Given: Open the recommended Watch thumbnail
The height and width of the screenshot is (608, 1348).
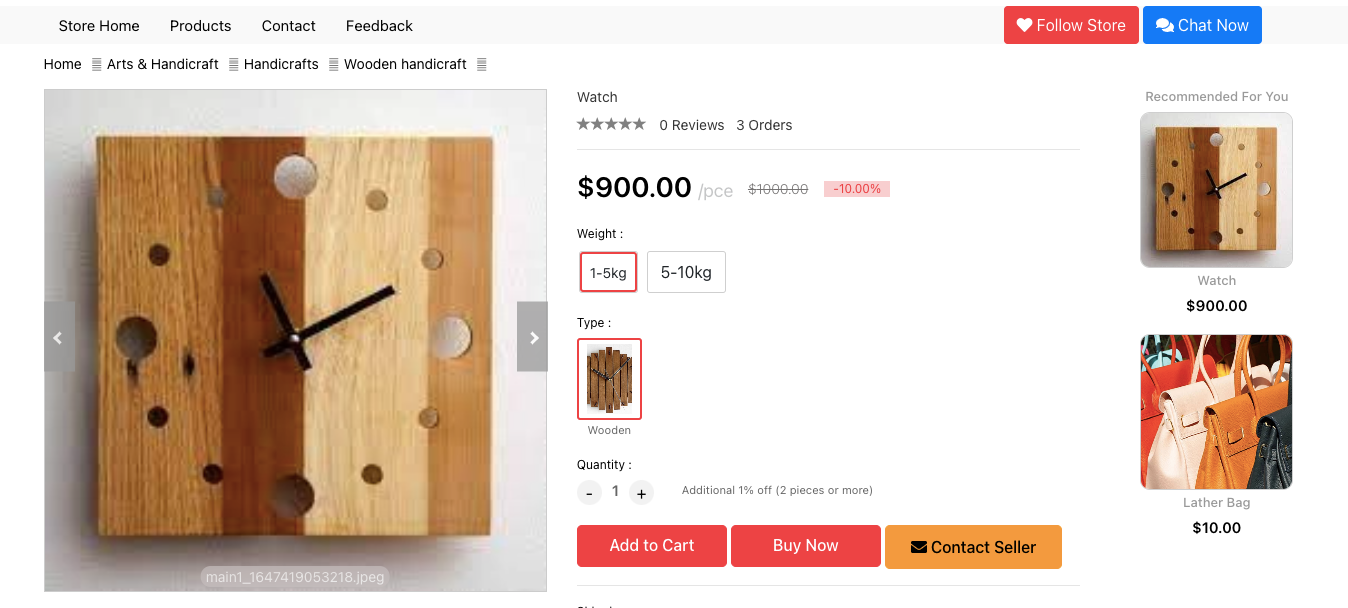Looking at the screenshot, I should pyautogui.click(x=1216, y=190).
